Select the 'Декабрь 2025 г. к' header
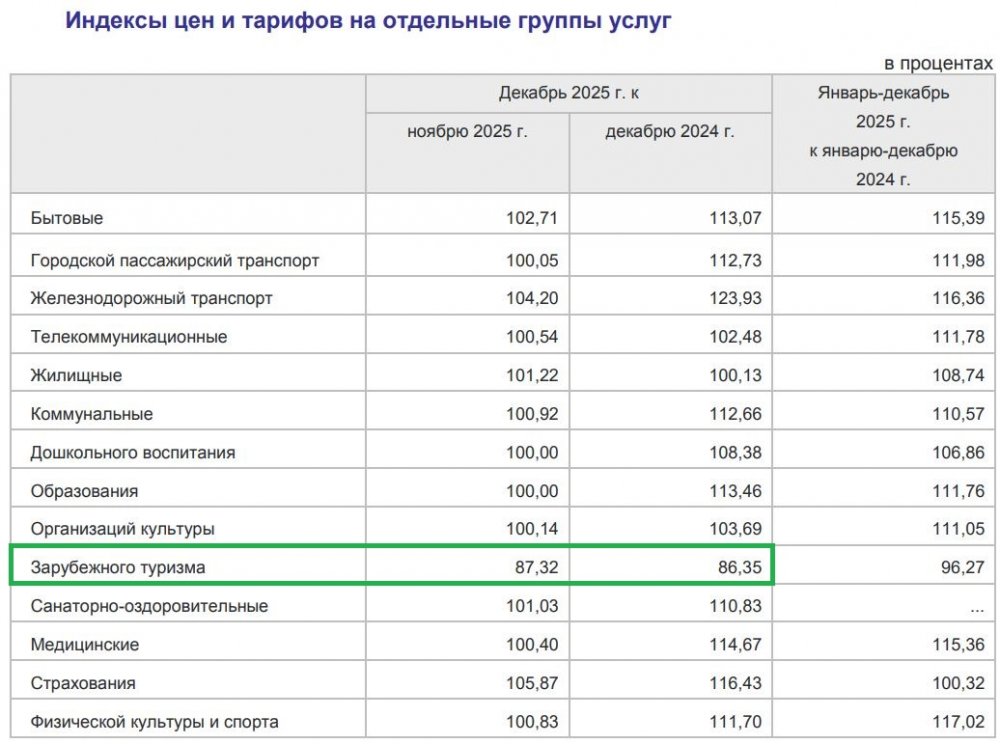This screenshot has width=1000, height=744. pyautogui.click(x=568, y=93)
